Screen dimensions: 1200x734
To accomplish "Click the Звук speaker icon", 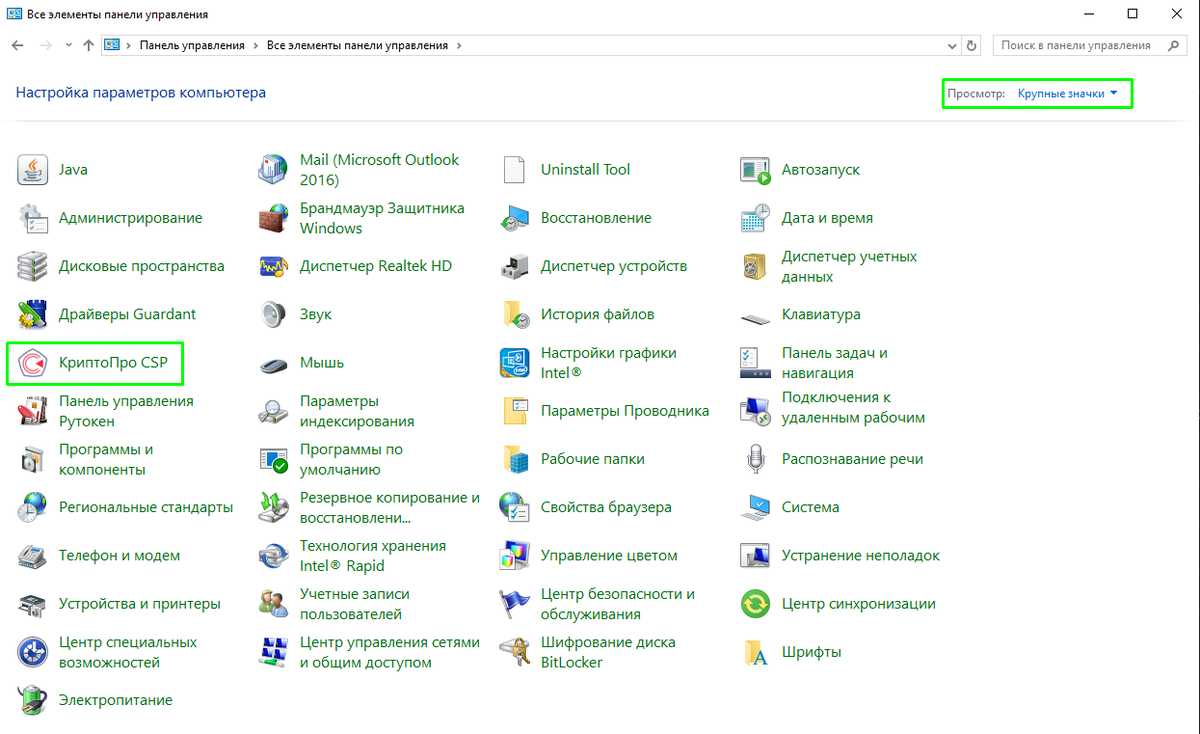I will click(x=274, y=314).
